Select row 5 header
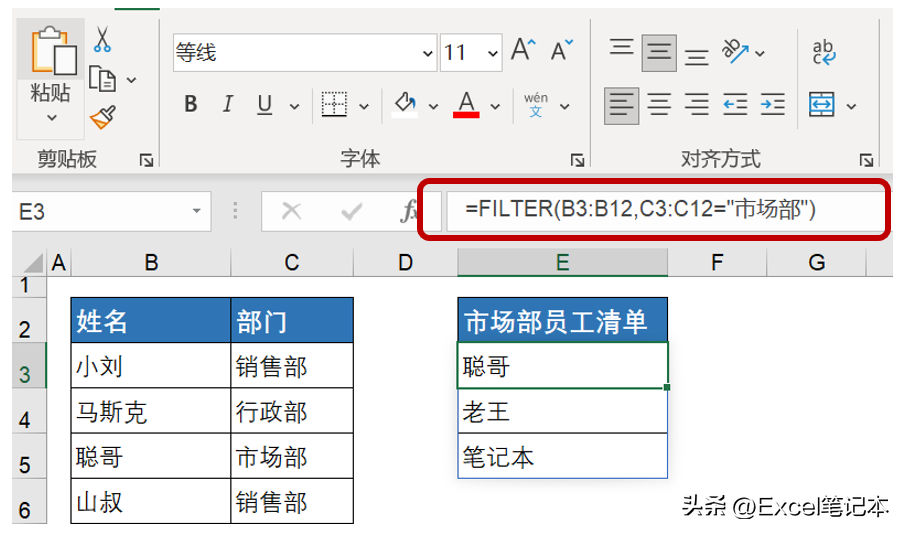Screen dimensions: 905x533 coord(29,457)
